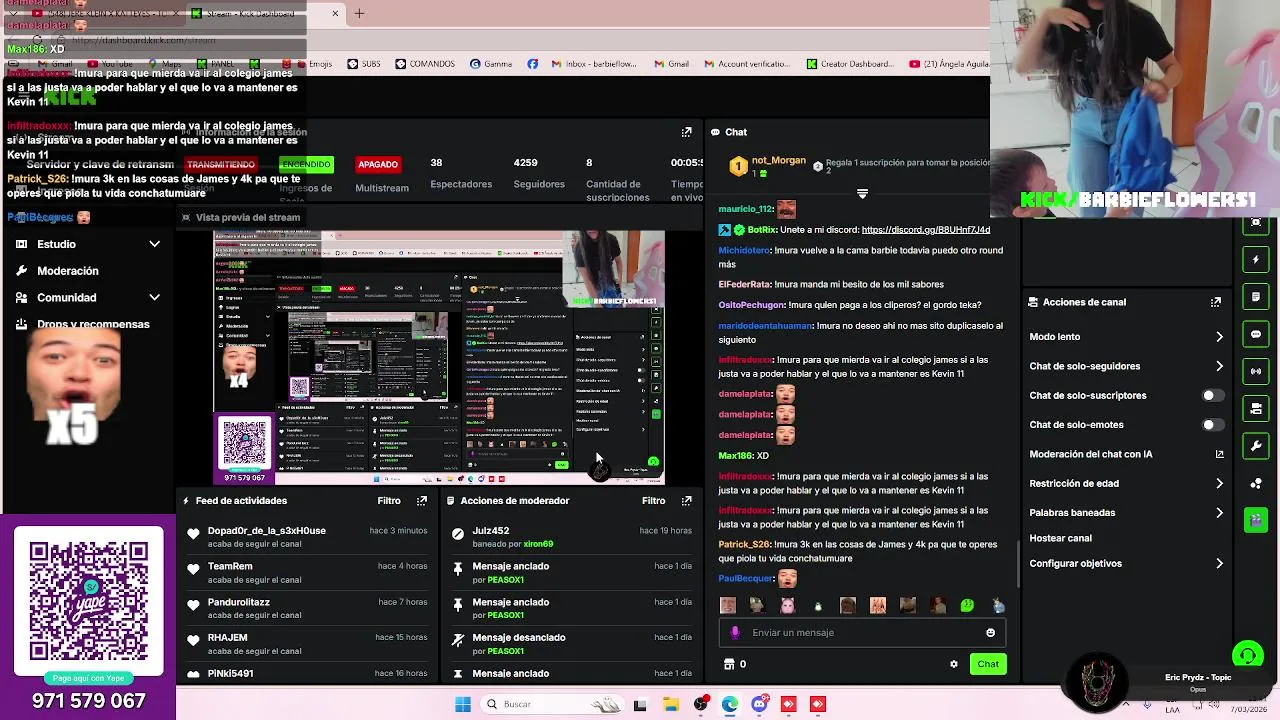The height and width of the screenshot is (720, 1280).
Task: Toggle Chat de solo-suscriptores switch
Action: [1212, 396]
